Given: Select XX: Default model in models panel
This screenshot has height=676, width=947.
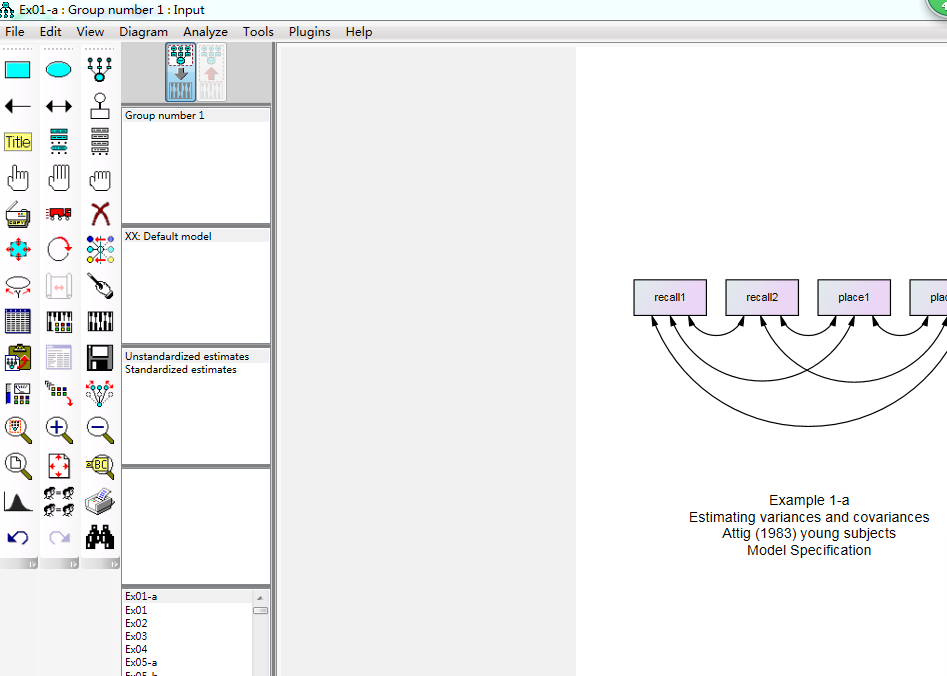Looking at the screenshot, I should pyautogui.click(x=196, y=236).
